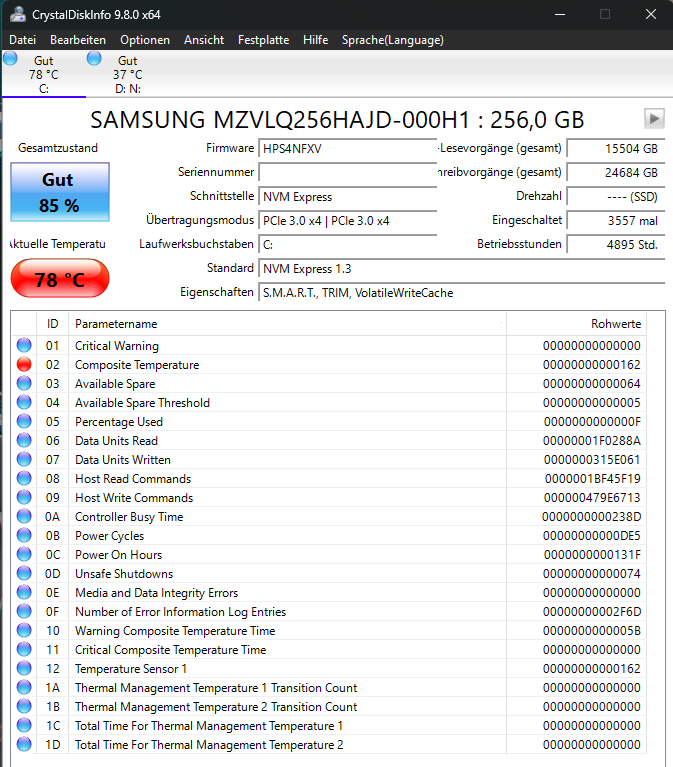The width and height of the screenshot is (673, 767).
Task: Click the Schreibvorgänge value 24684 GB
Action: pos(616,173)
